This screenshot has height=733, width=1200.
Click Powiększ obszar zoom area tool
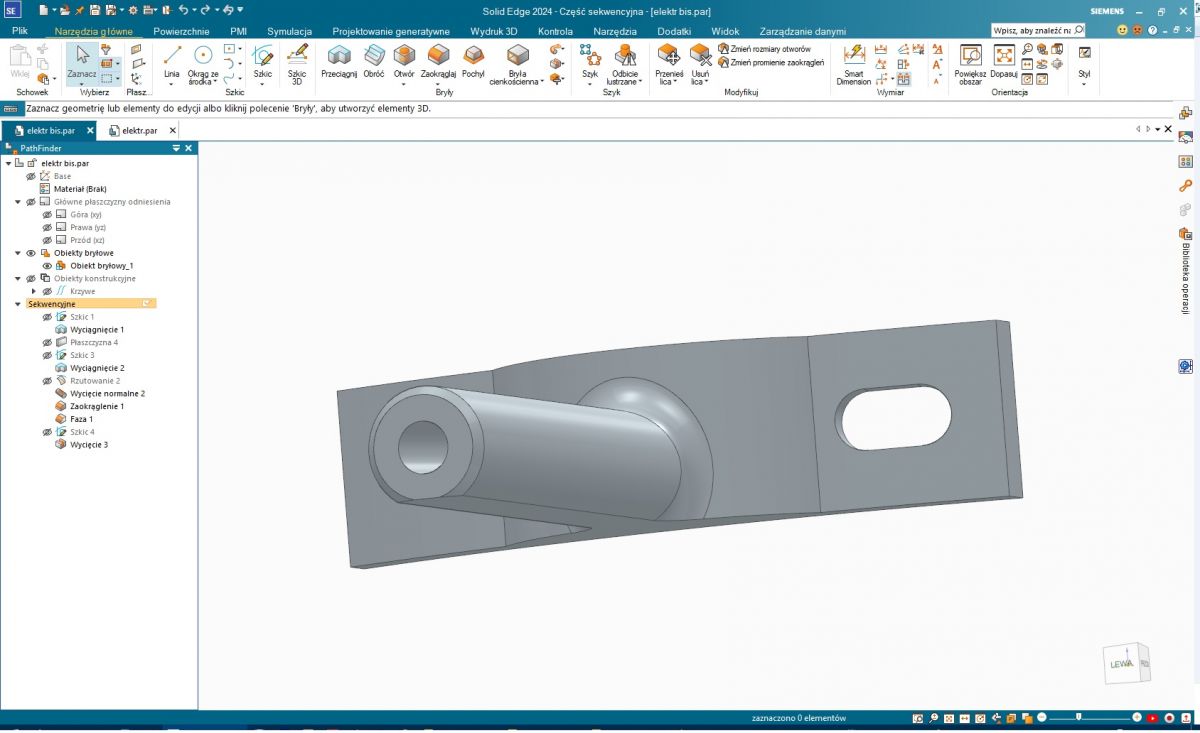[970, 64]
